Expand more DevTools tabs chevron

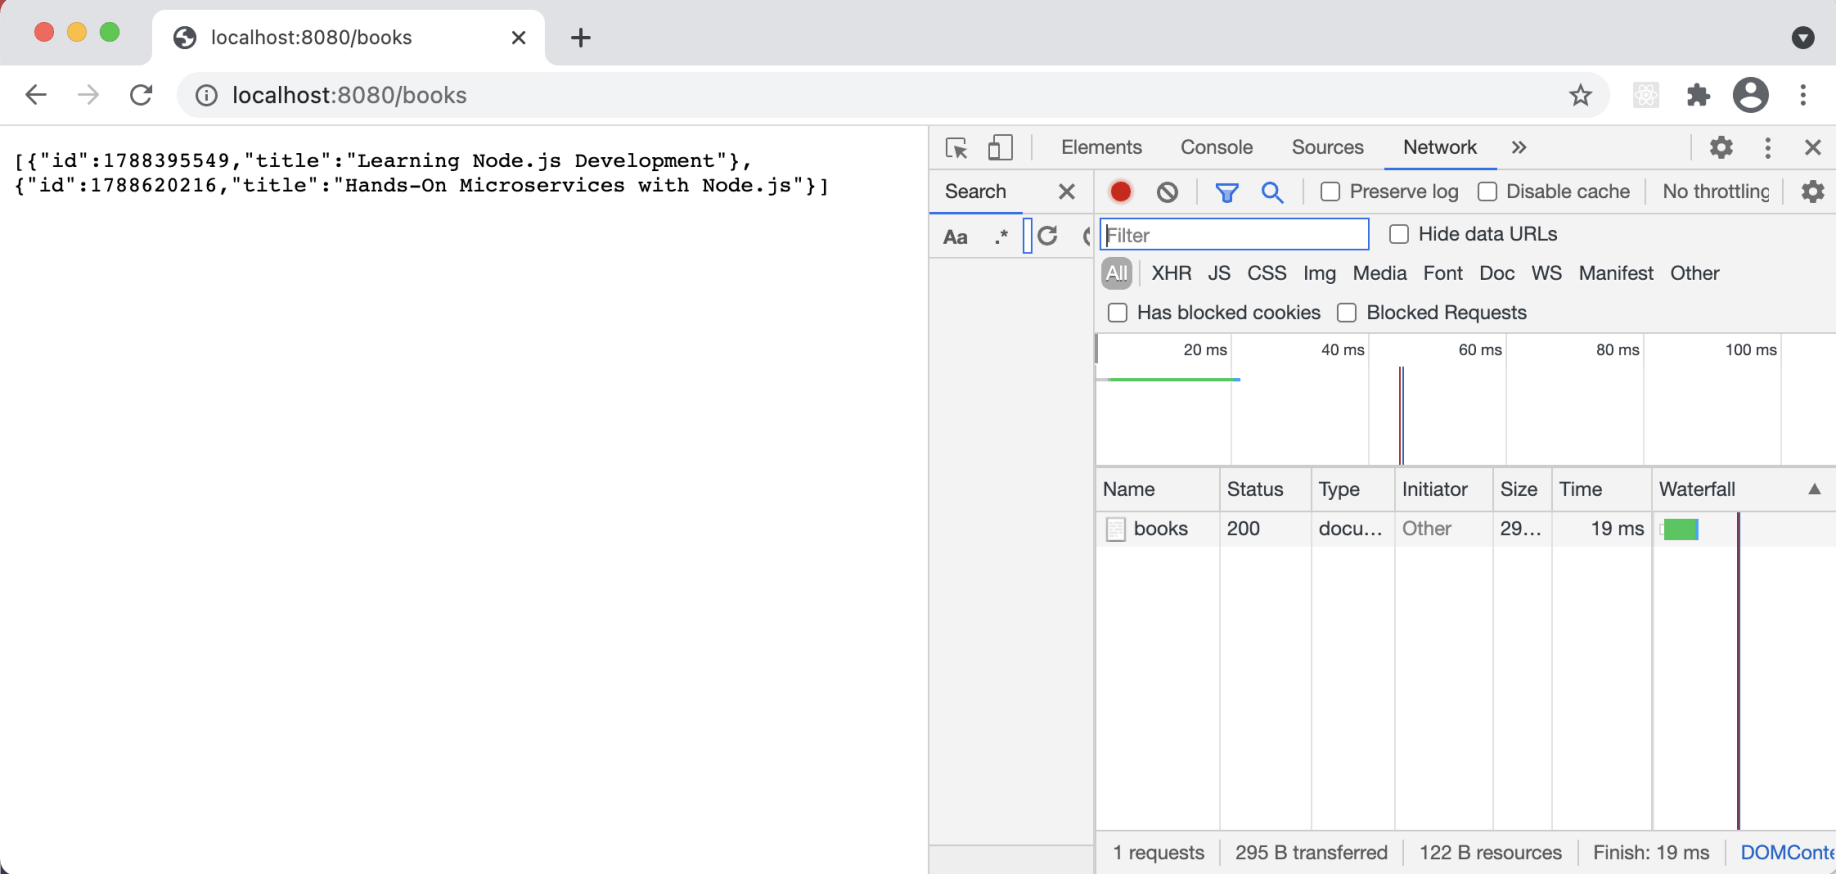tap(1519, 148)
